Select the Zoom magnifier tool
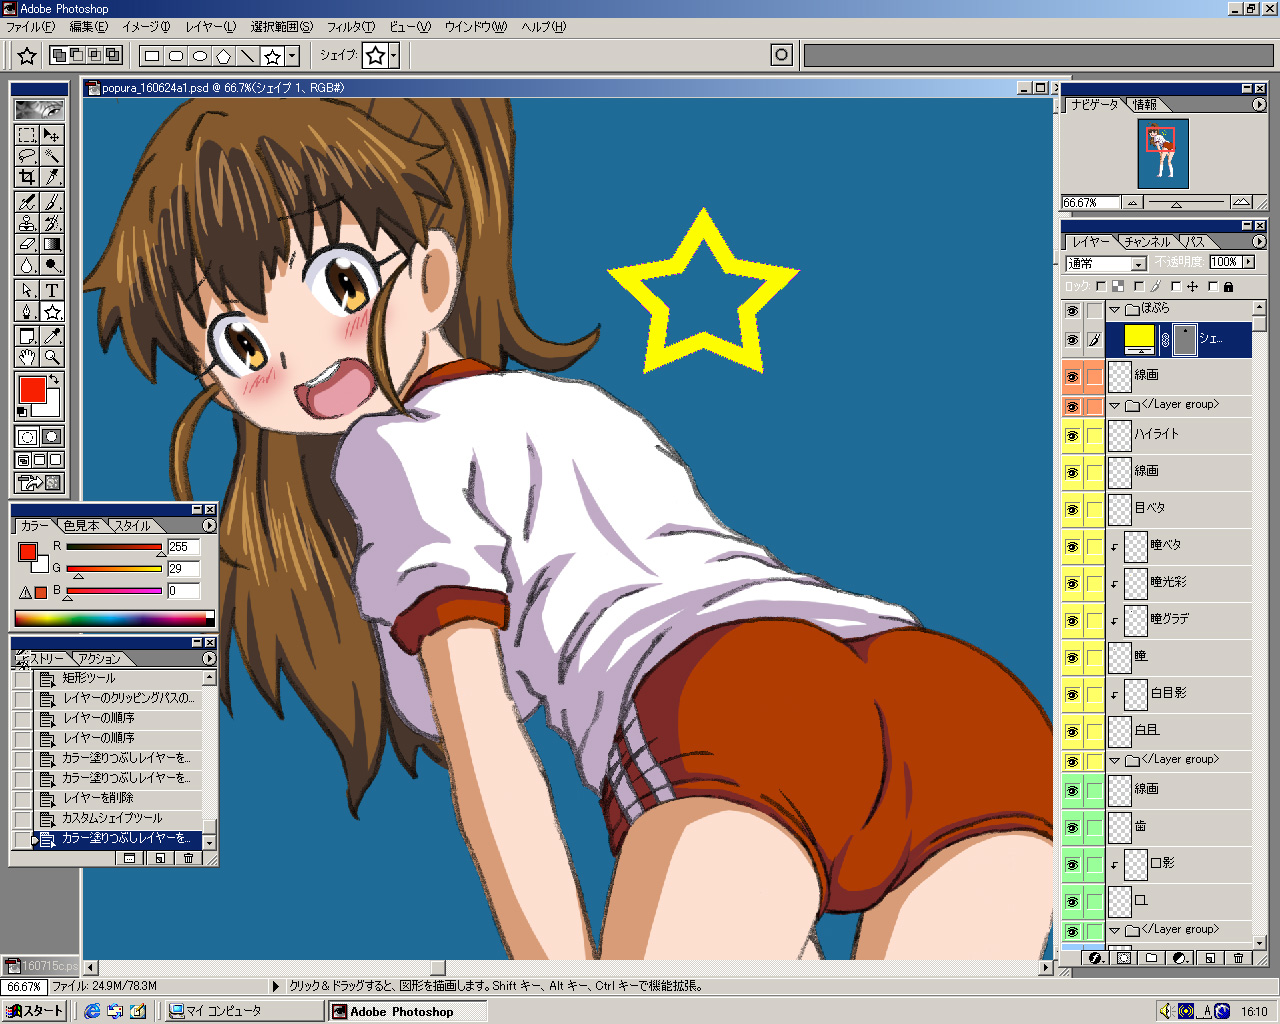This screenshot has height=1024, width=1280. point(52,357)
